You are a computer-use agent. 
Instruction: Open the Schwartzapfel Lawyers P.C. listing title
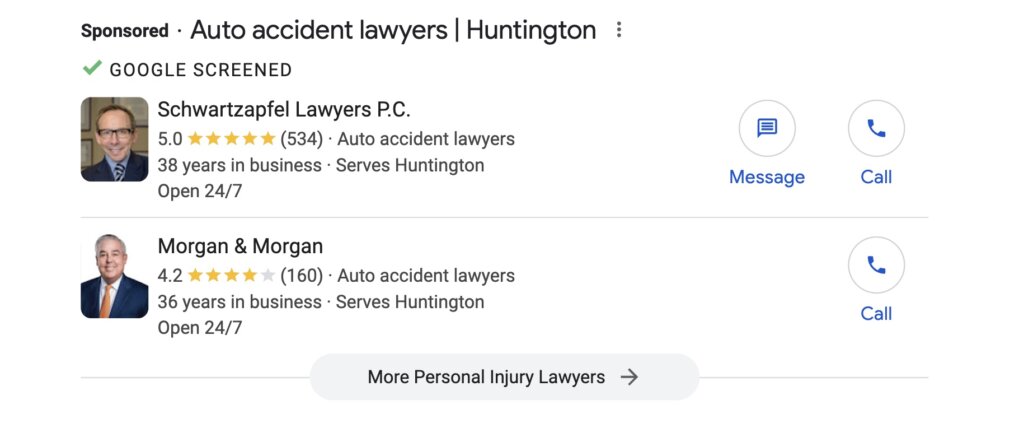pyautogui.click(x=284, y=109)
